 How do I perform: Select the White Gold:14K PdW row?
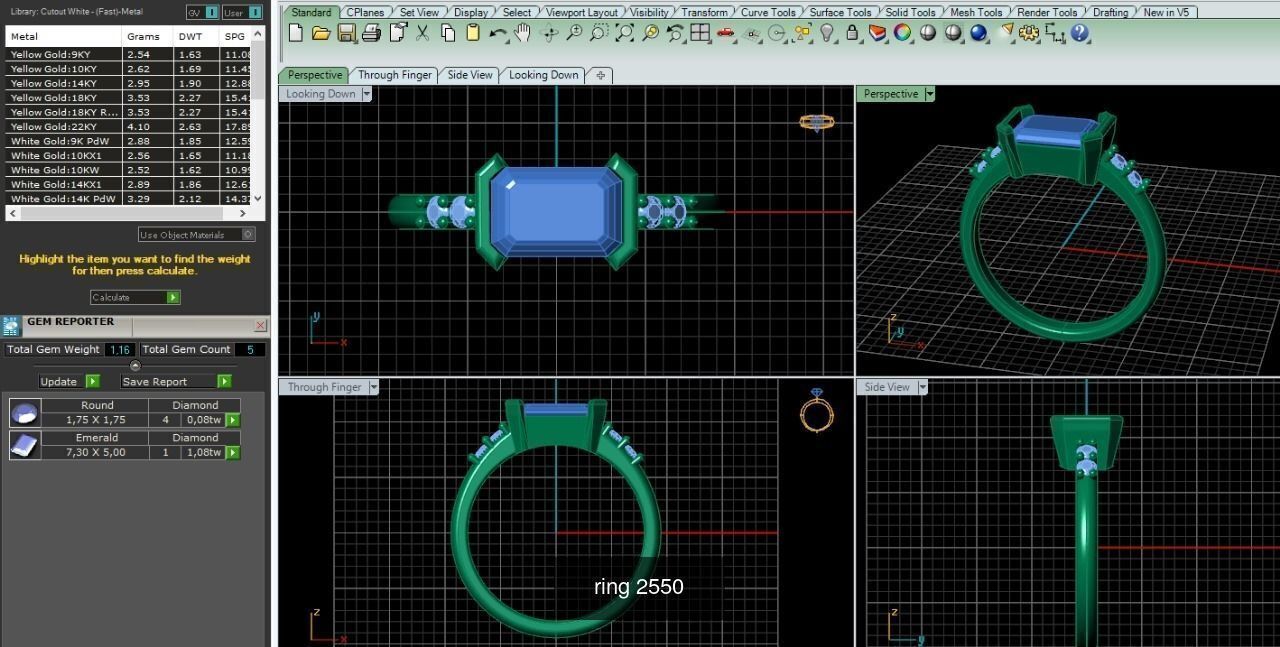[128, 199]
